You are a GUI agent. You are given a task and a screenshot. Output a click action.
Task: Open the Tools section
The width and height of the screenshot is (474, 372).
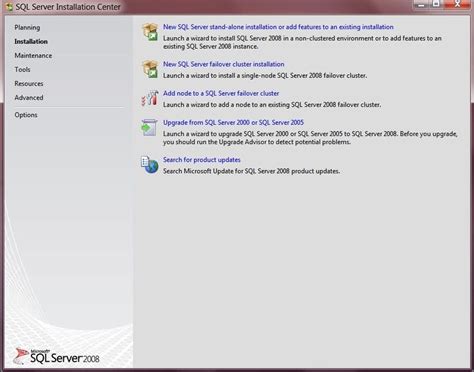(22, 70)
